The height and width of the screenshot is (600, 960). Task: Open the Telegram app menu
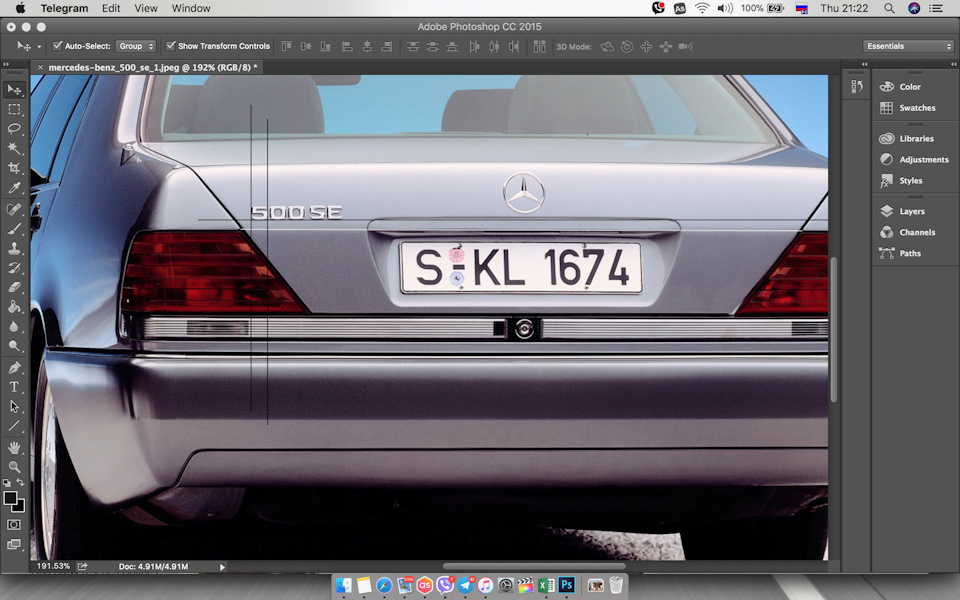[64, 8]
